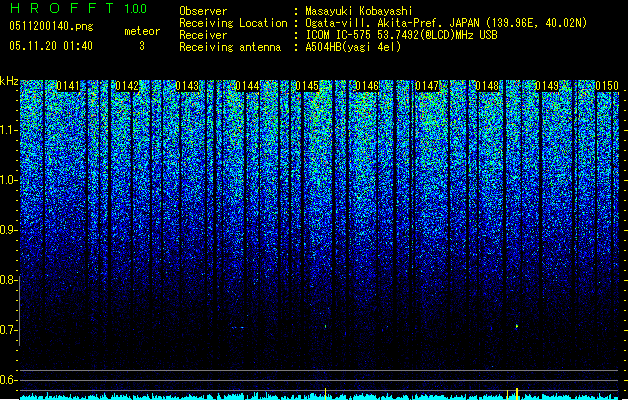
Task: Click the kHz axis unit label
Action: point(9,81)
